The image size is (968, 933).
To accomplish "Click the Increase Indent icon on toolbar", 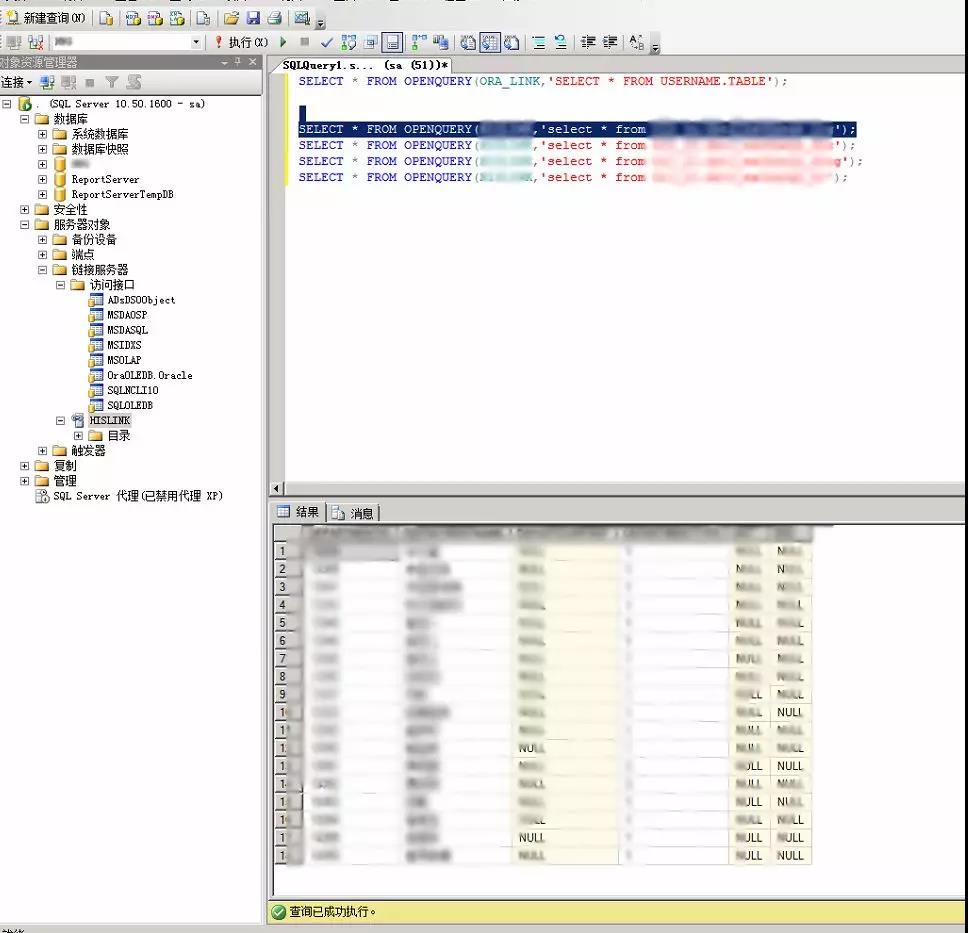I will 611,41.
